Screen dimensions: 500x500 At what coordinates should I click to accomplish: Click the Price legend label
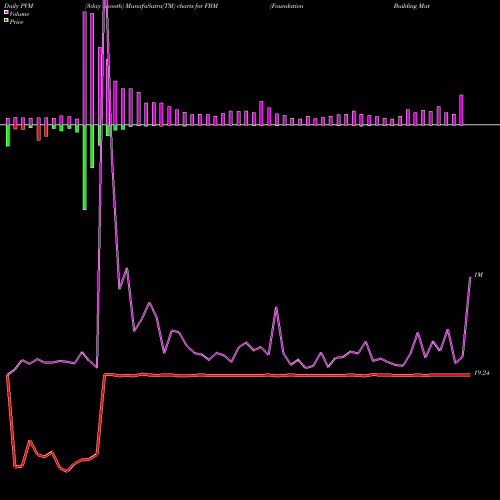[16, 22]
